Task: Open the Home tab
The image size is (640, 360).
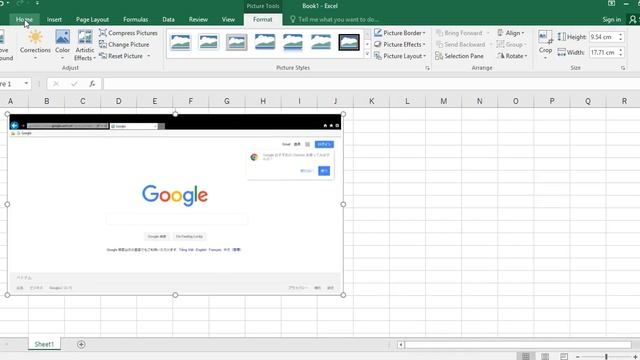Action: coord(24,19)
